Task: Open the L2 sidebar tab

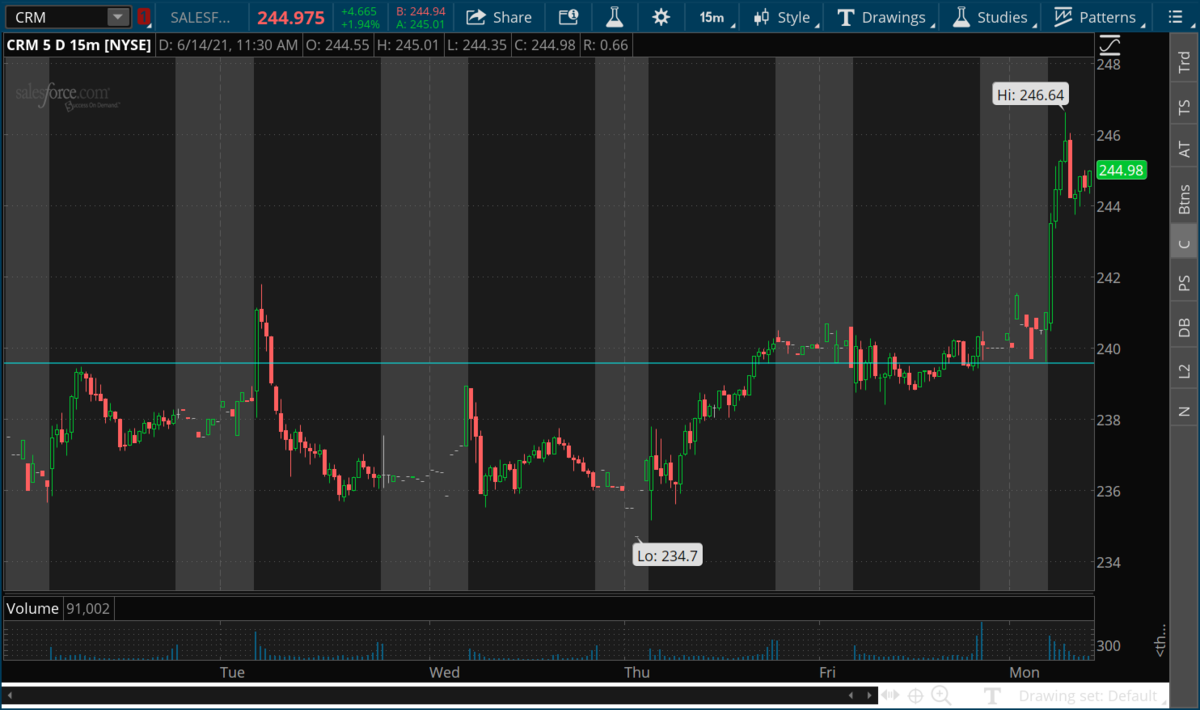Action: [1184, 370]
